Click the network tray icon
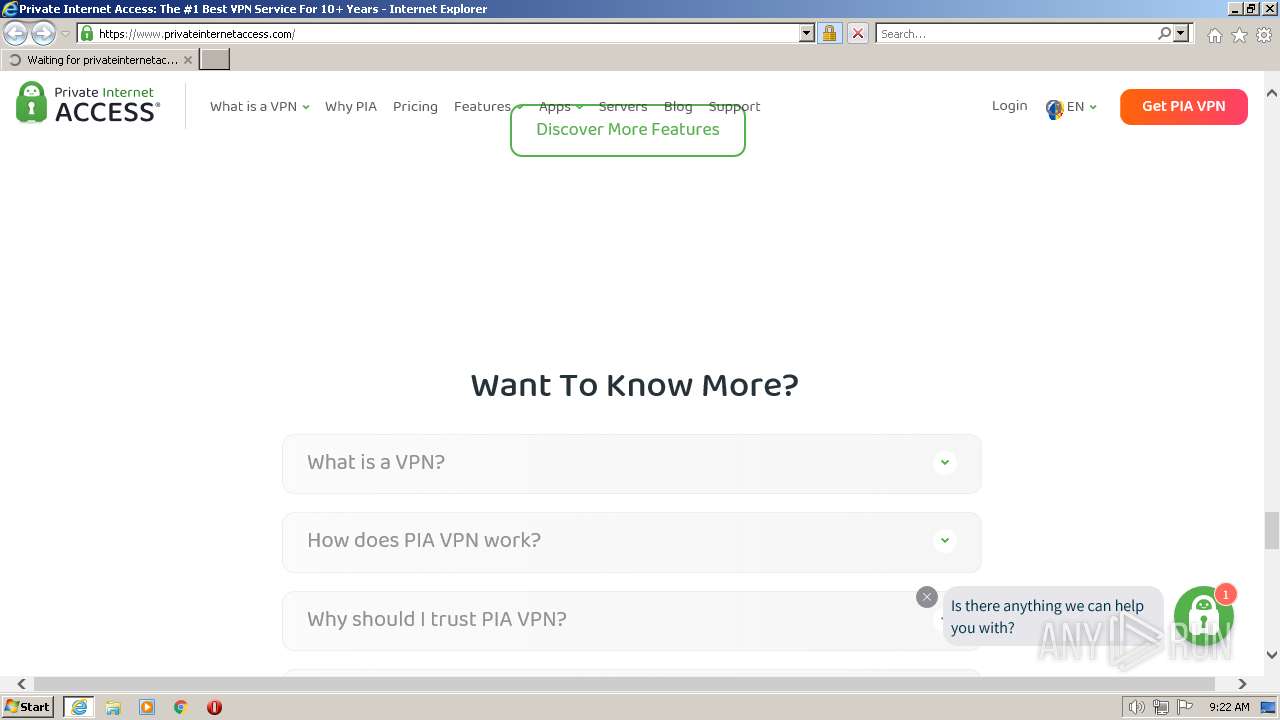This screenshot has height=720, width=1280. (x=1161, y=707)
